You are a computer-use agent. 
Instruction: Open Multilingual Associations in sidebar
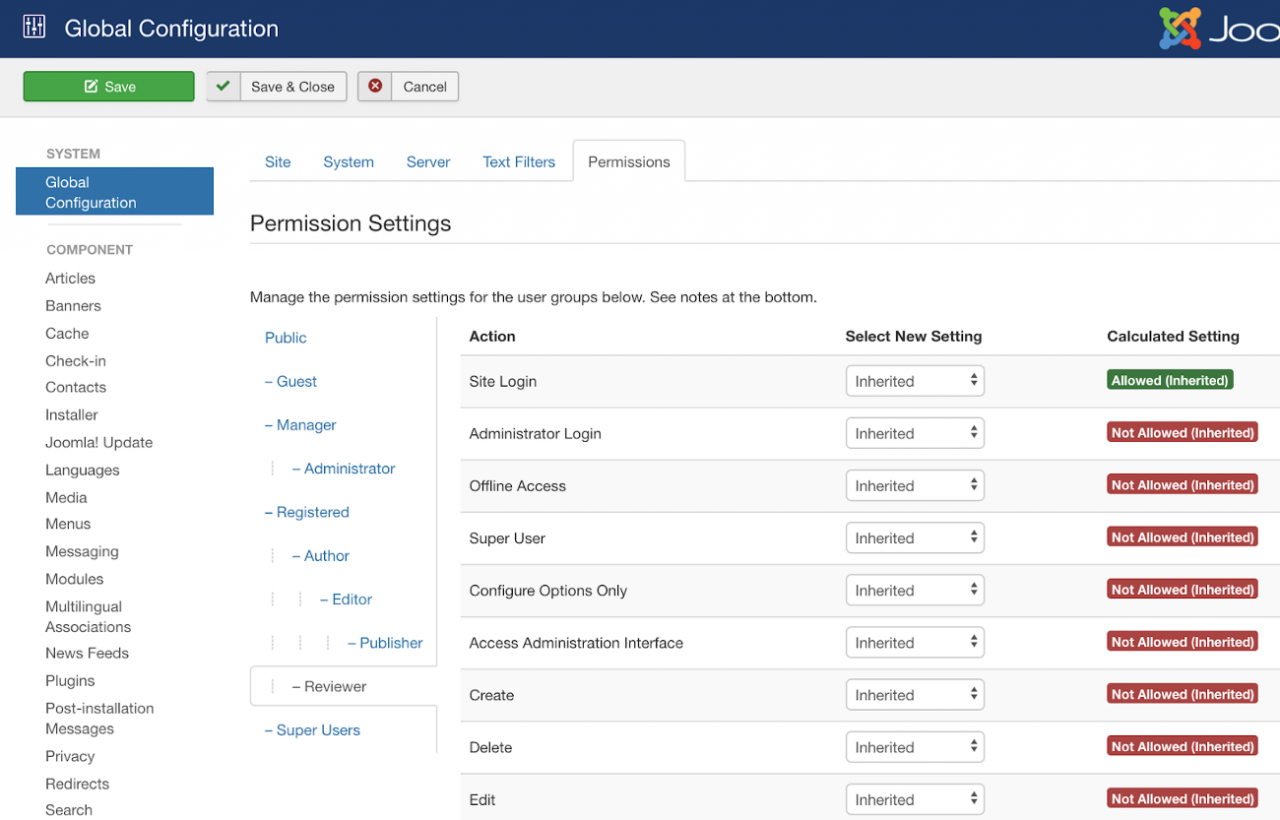(88, 617)
